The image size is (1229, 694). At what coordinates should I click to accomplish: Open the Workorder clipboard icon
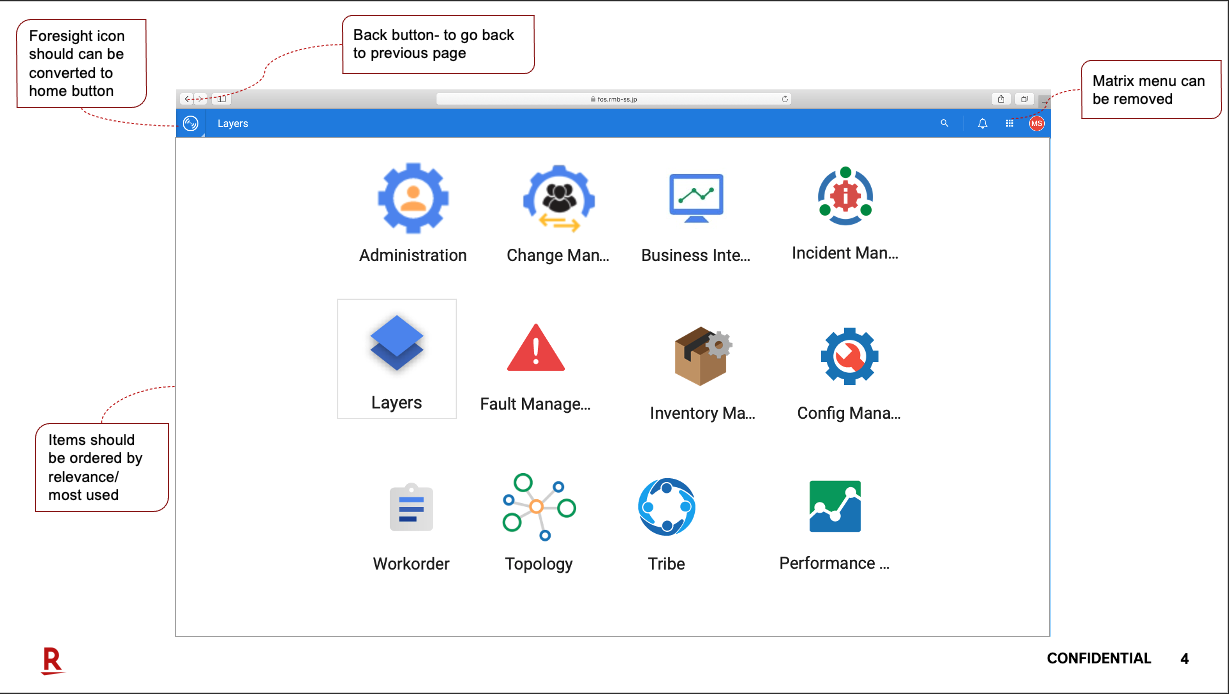tap(411, 507)
